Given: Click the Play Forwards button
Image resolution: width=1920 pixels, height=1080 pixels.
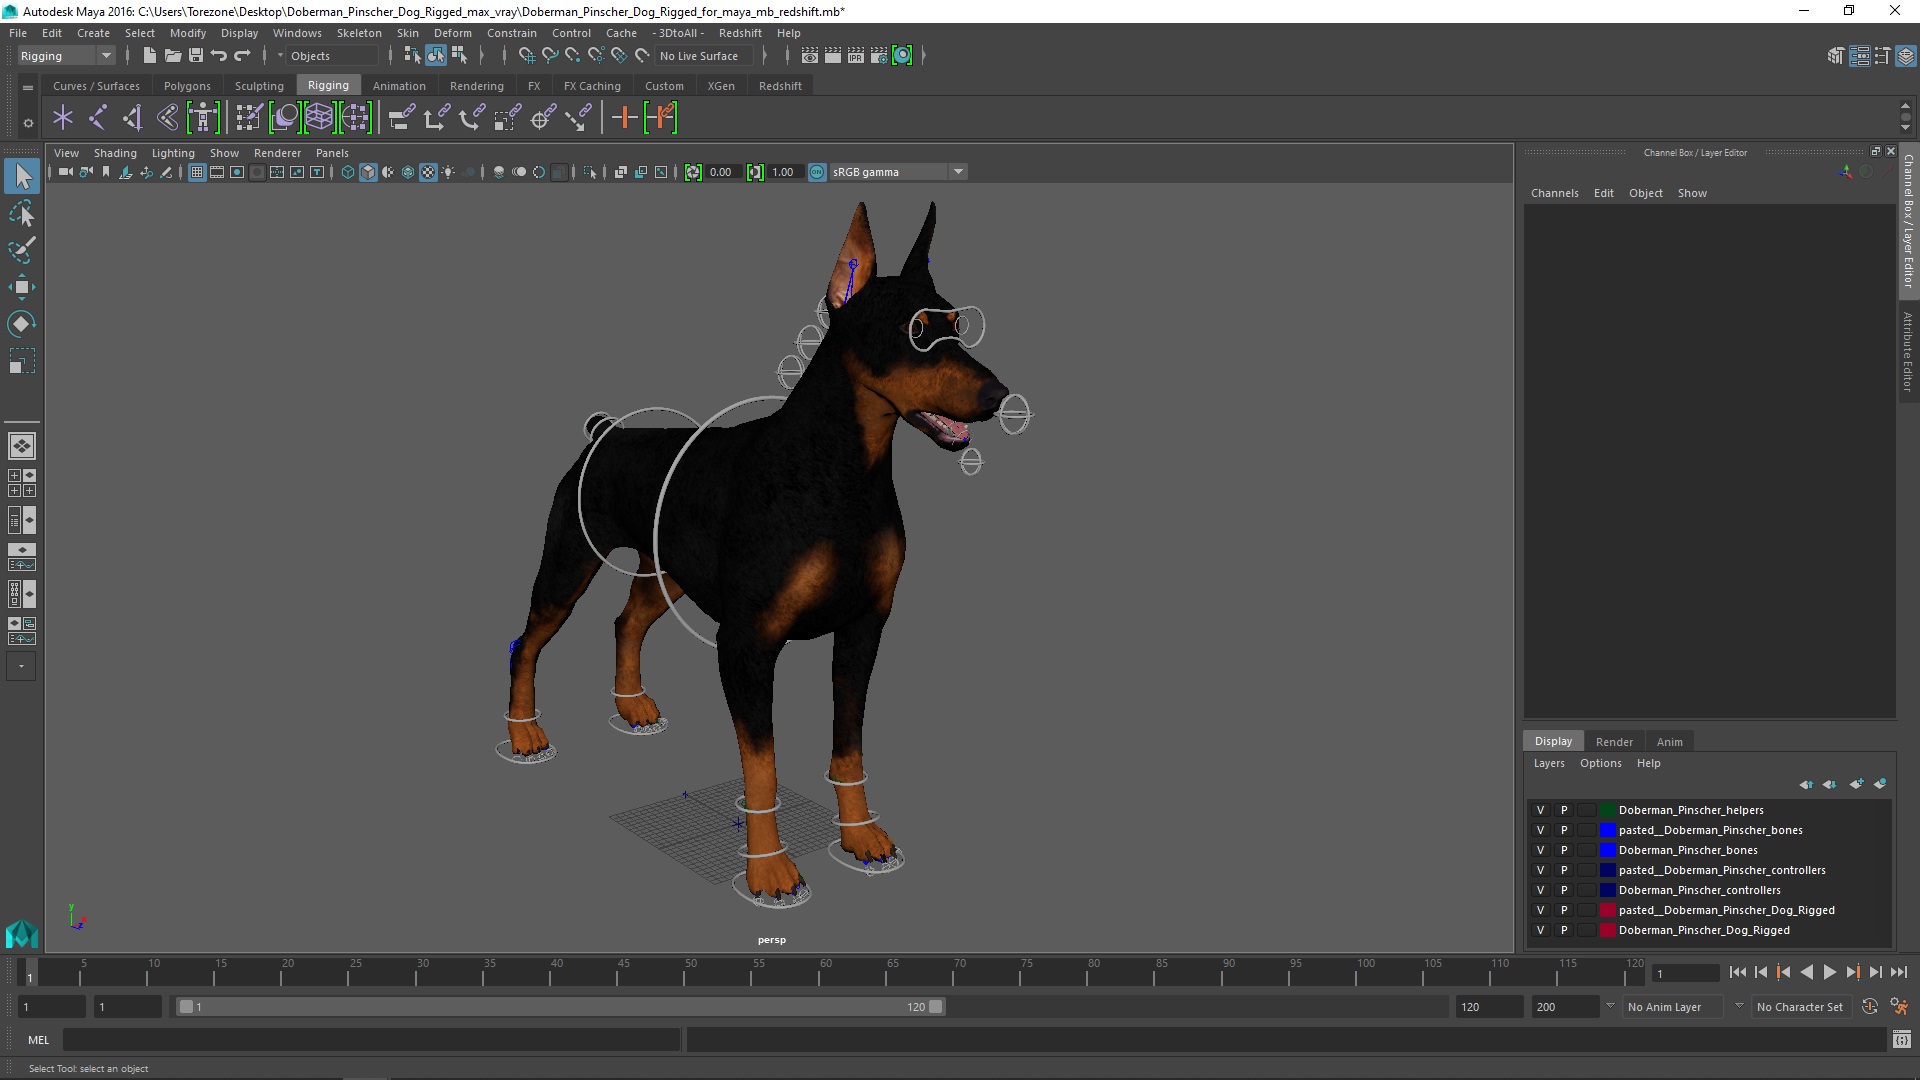Looking at the screenshot, I should pos(1829,972).
